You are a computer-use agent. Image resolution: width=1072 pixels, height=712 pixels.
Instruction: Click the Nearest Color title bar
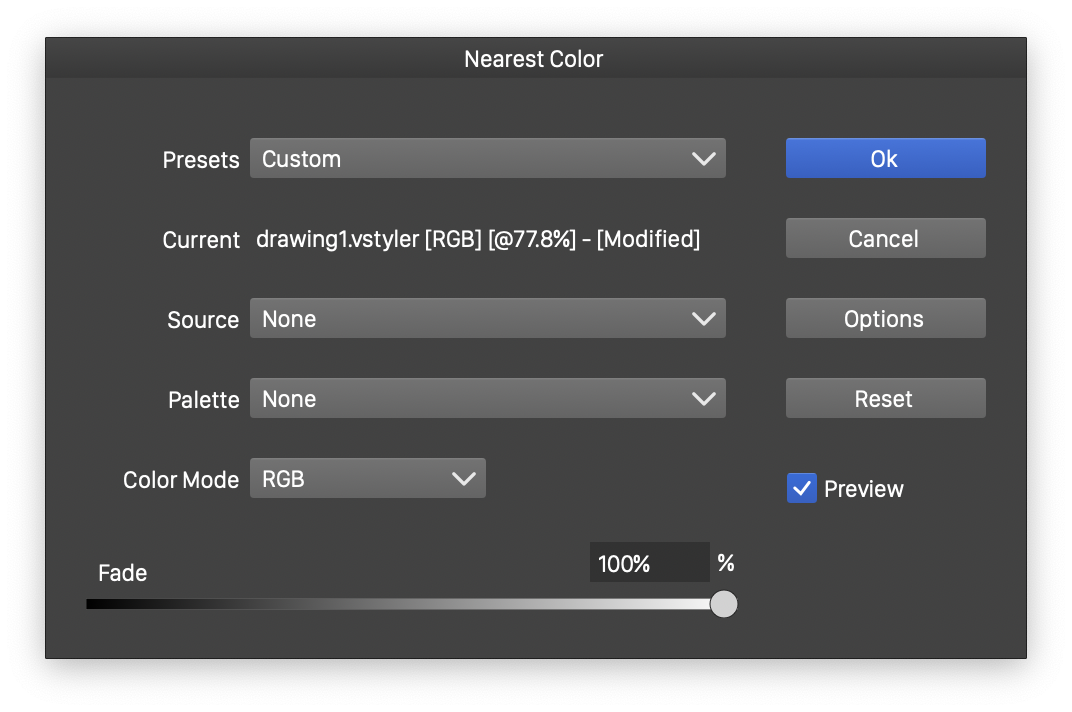pos(534,59)
